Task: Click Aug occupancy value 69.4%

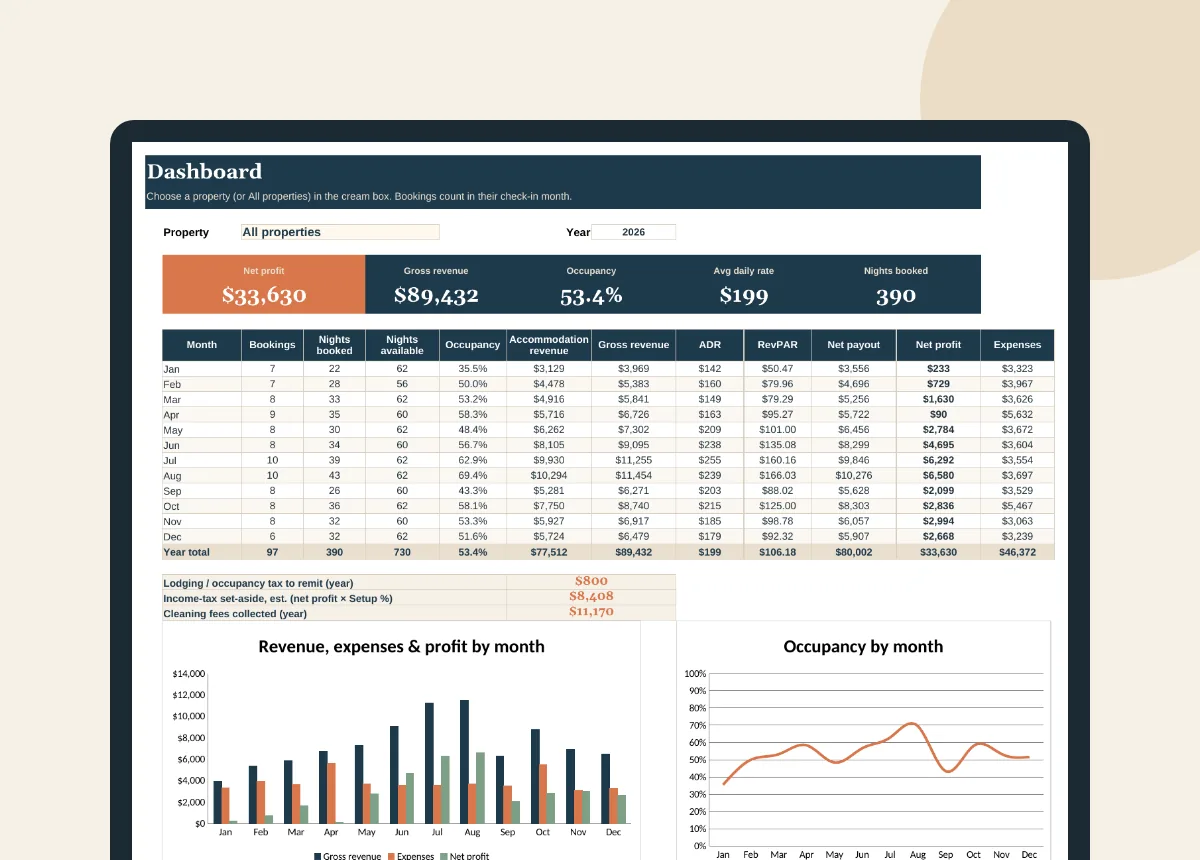Action: 472,476
